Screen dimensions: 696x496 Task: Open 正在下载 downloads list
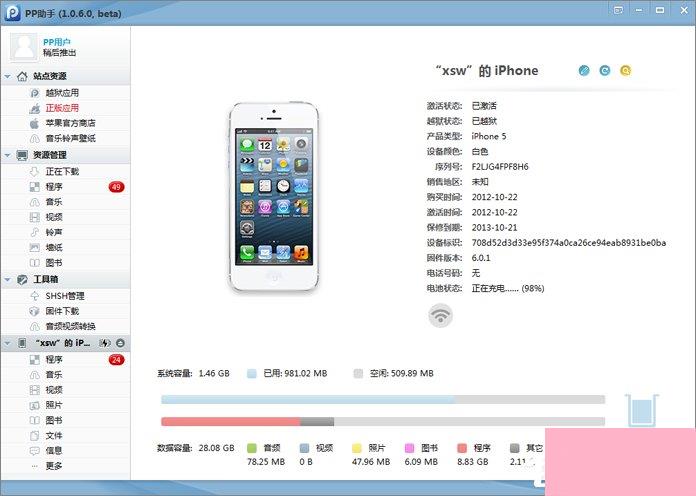[x=62, y=171]
